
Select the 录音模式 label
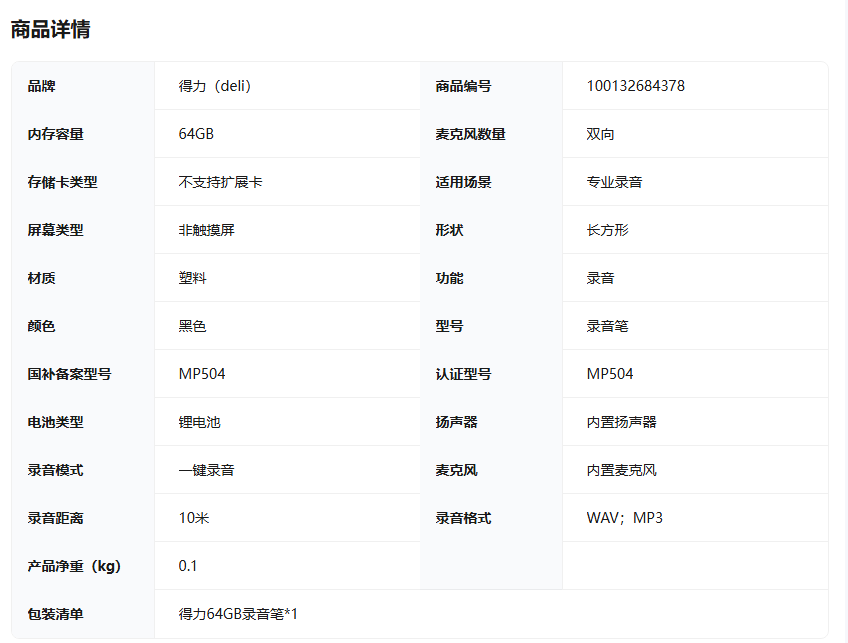coord(56,470)
